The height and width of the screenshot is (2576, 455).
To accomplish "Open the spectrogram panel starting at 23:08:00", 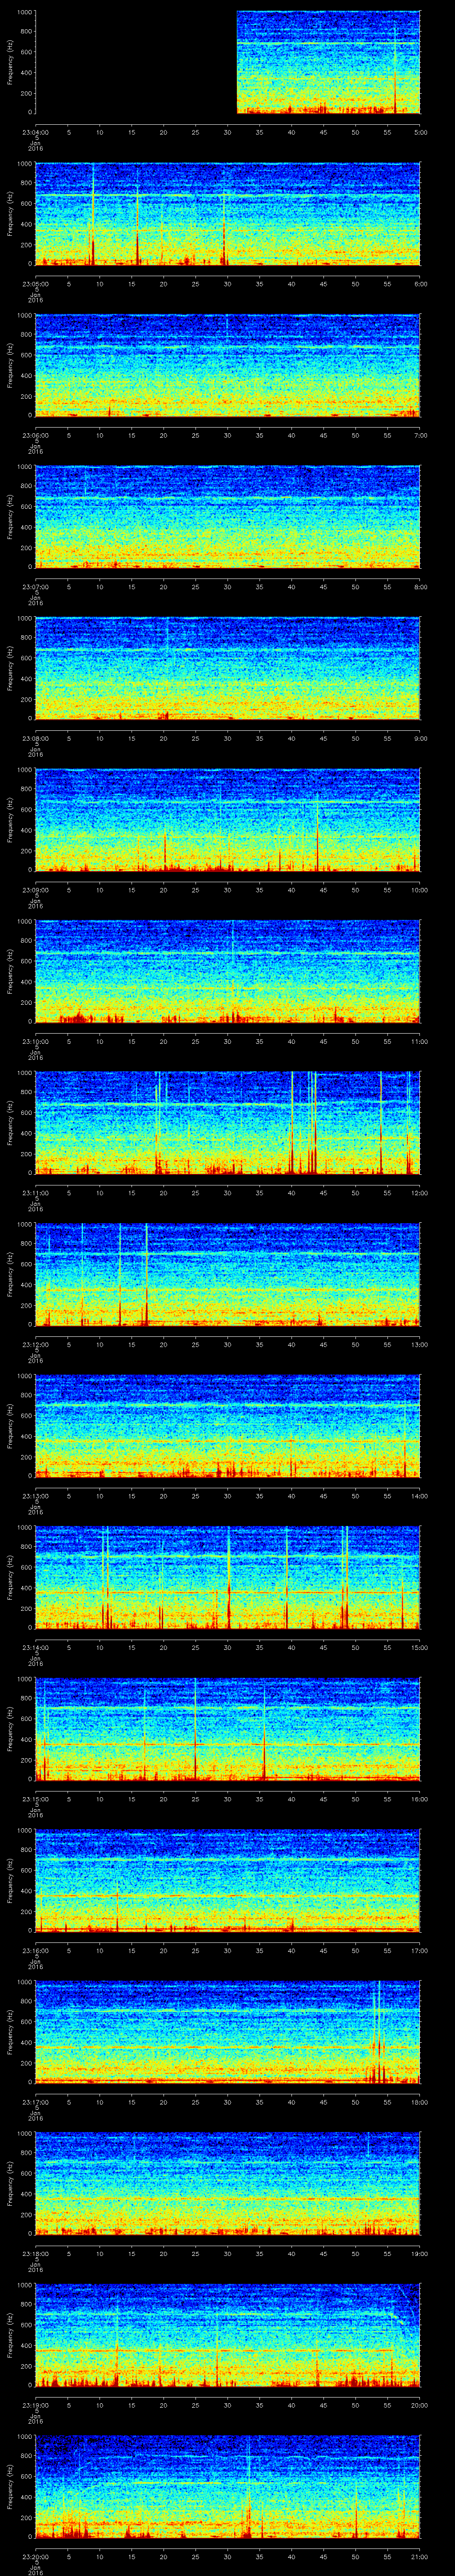I will [x=228, y=668].
